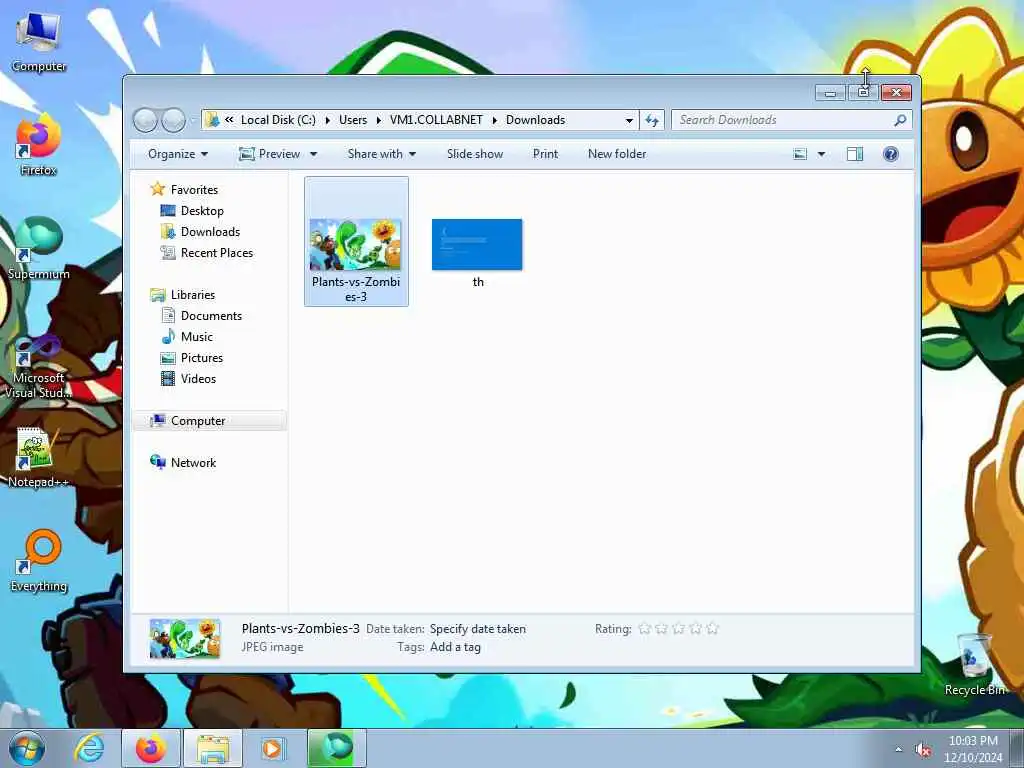
Task: Click the search magnifier icon
Action: [x=900, y=120]
